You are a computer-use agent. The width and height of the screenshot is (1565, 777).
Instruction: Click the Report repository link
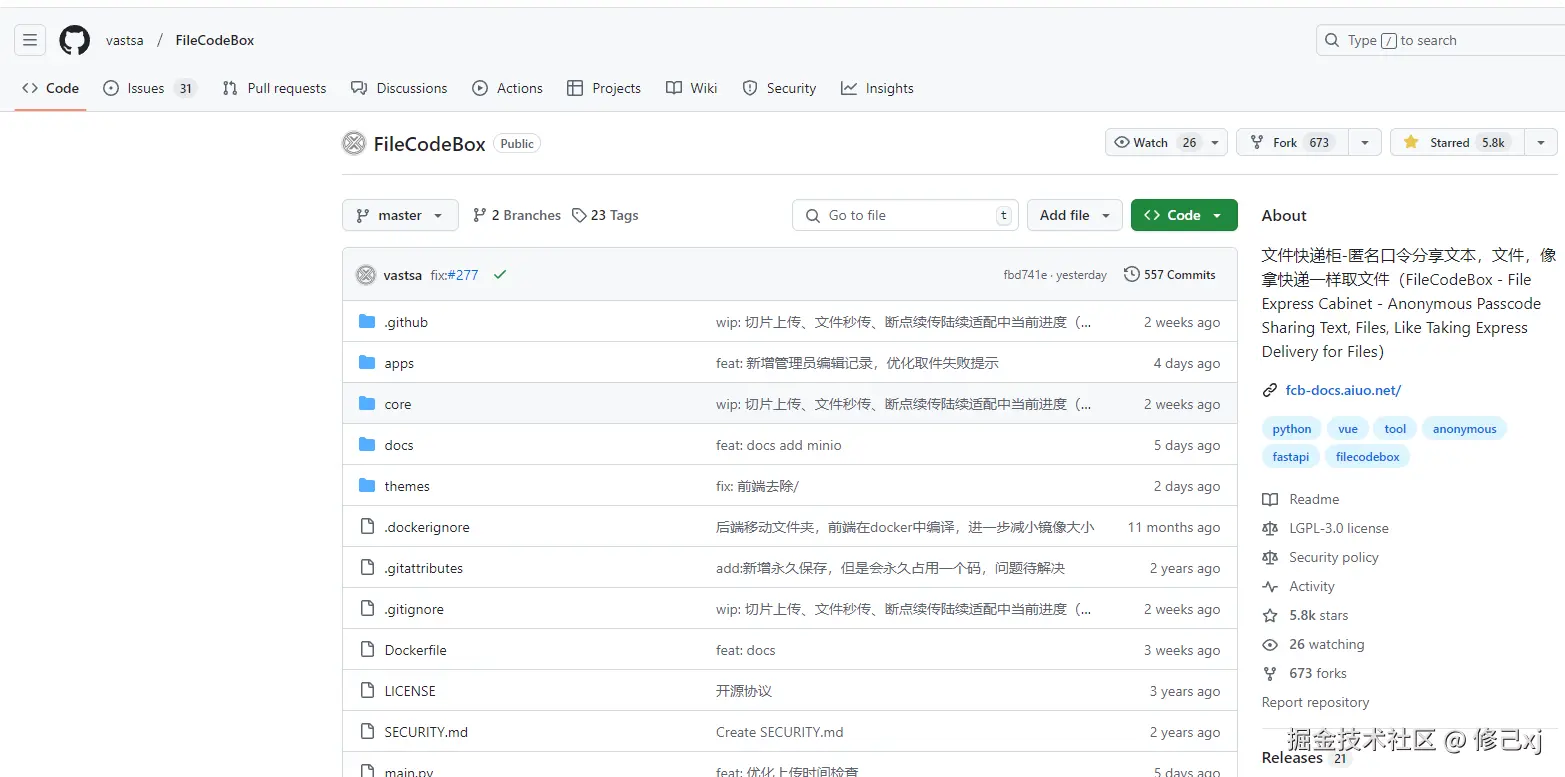1315,702
